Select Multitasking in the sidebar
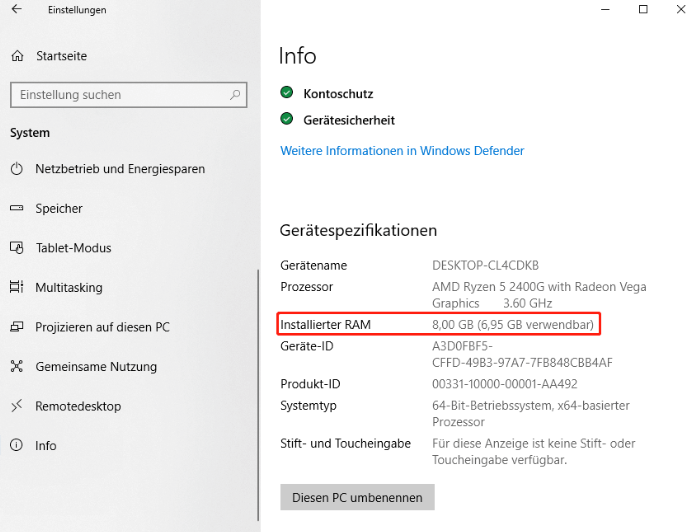 point(69,288)
